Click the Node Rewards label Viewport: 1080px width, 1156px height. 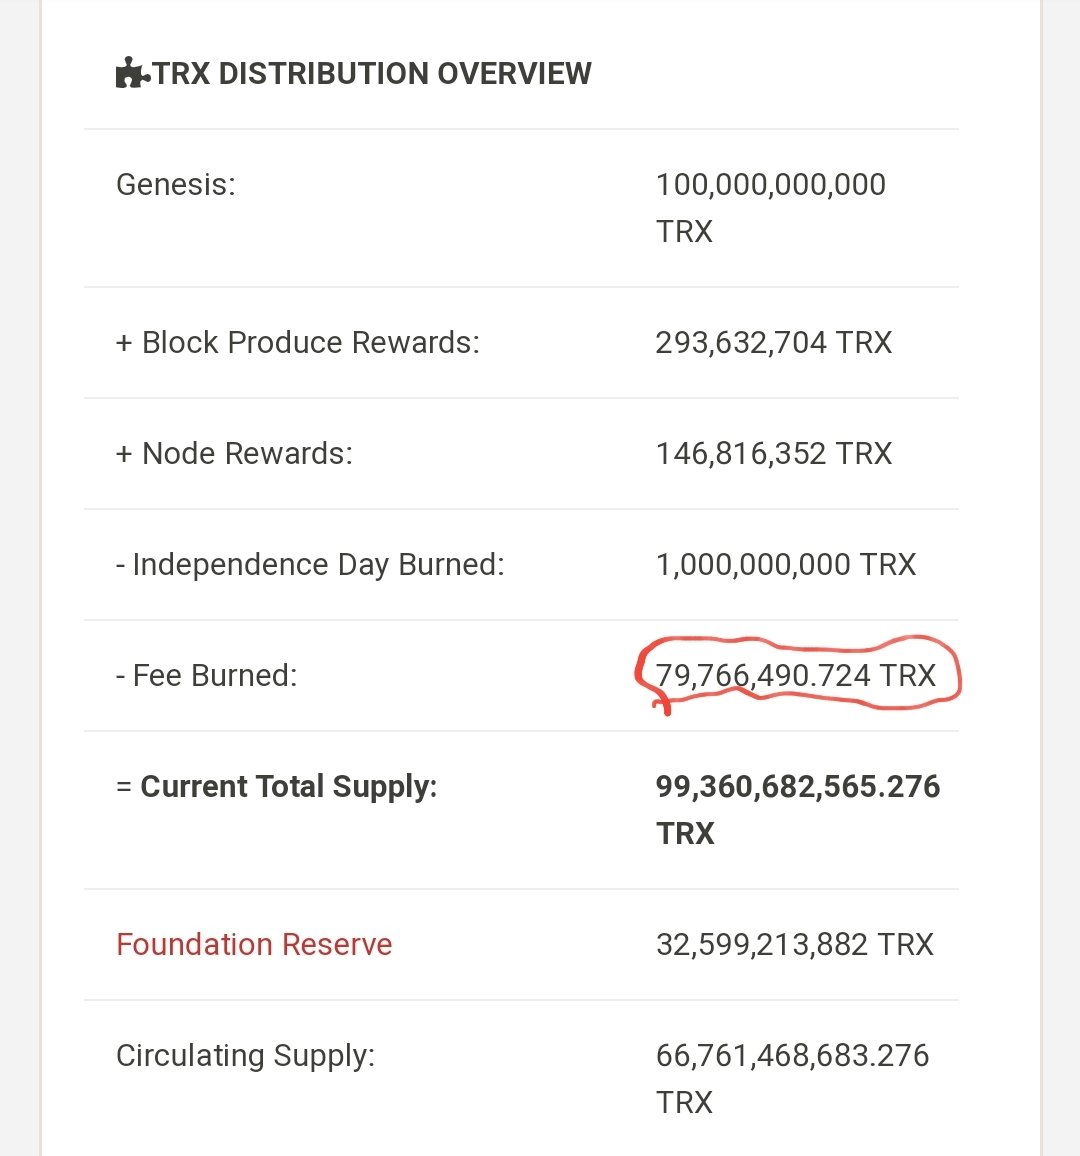tap(234, 453)
